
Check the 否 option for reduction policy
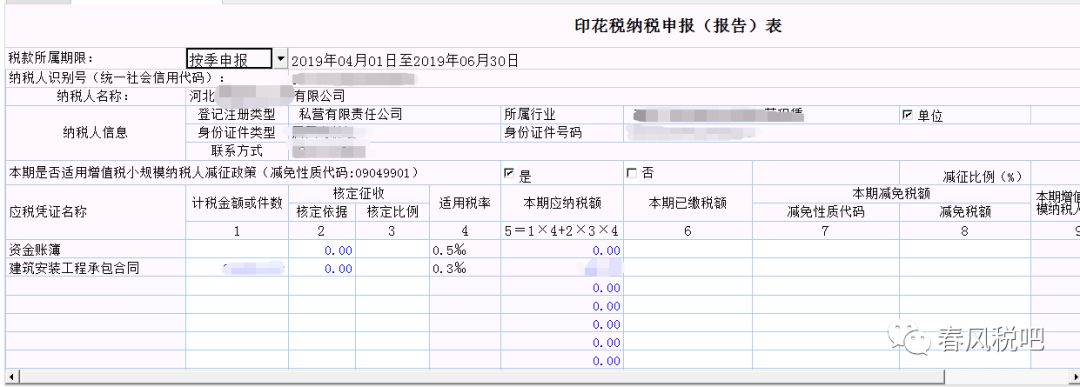[x=632, y=174]
